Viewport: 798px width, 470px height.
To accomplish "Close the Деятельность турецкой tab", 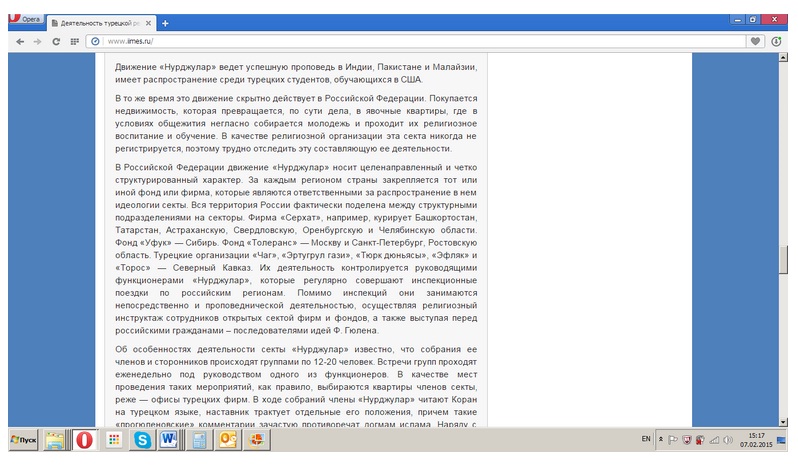I will click(148, 23).
